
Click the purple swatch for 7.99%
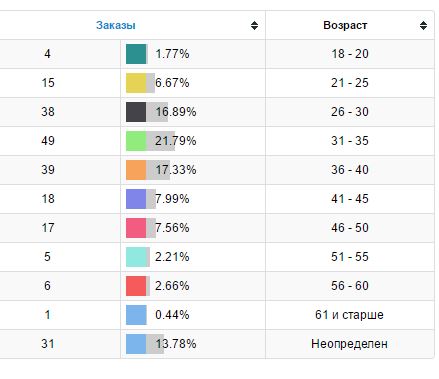[136, 199]
